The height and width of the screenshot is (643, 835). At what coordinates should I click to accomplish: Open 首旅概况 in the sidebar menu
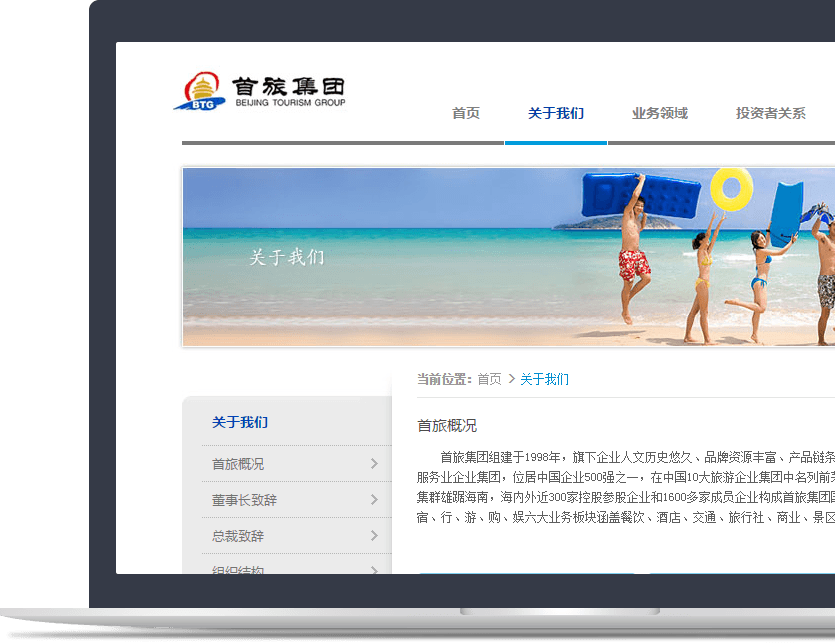pos(238,464)
